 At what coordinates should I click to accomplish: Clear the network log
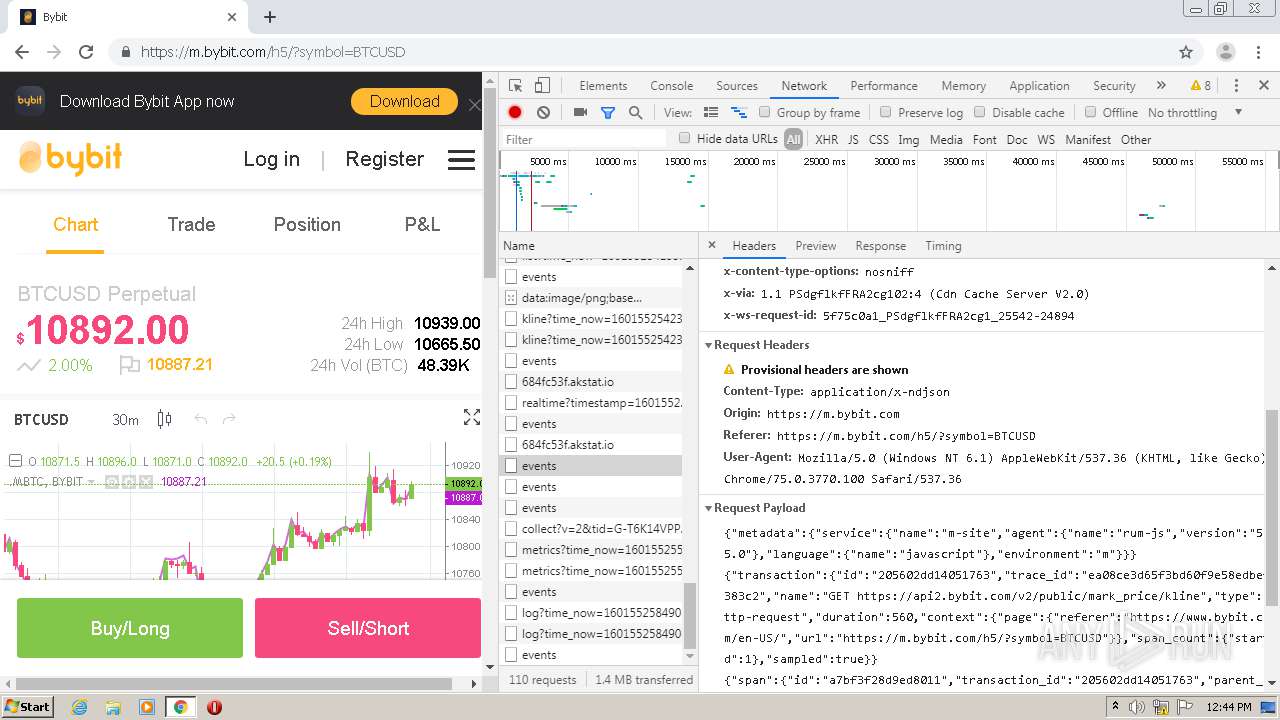click(x=543, y=113)
